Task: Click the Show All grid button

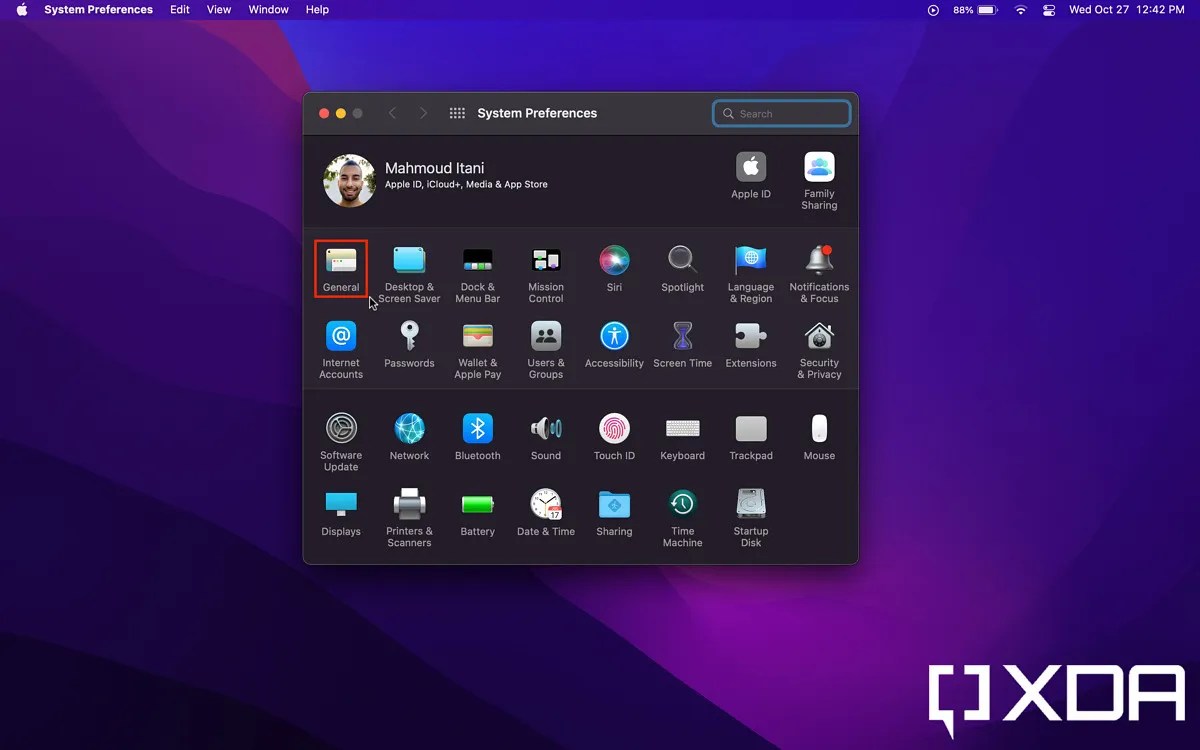Action: (x=457, y=113)
